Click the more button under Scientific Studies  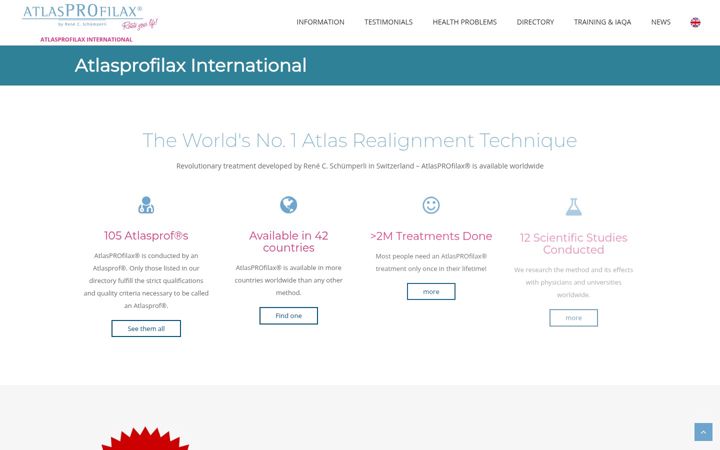pos(574,318)
